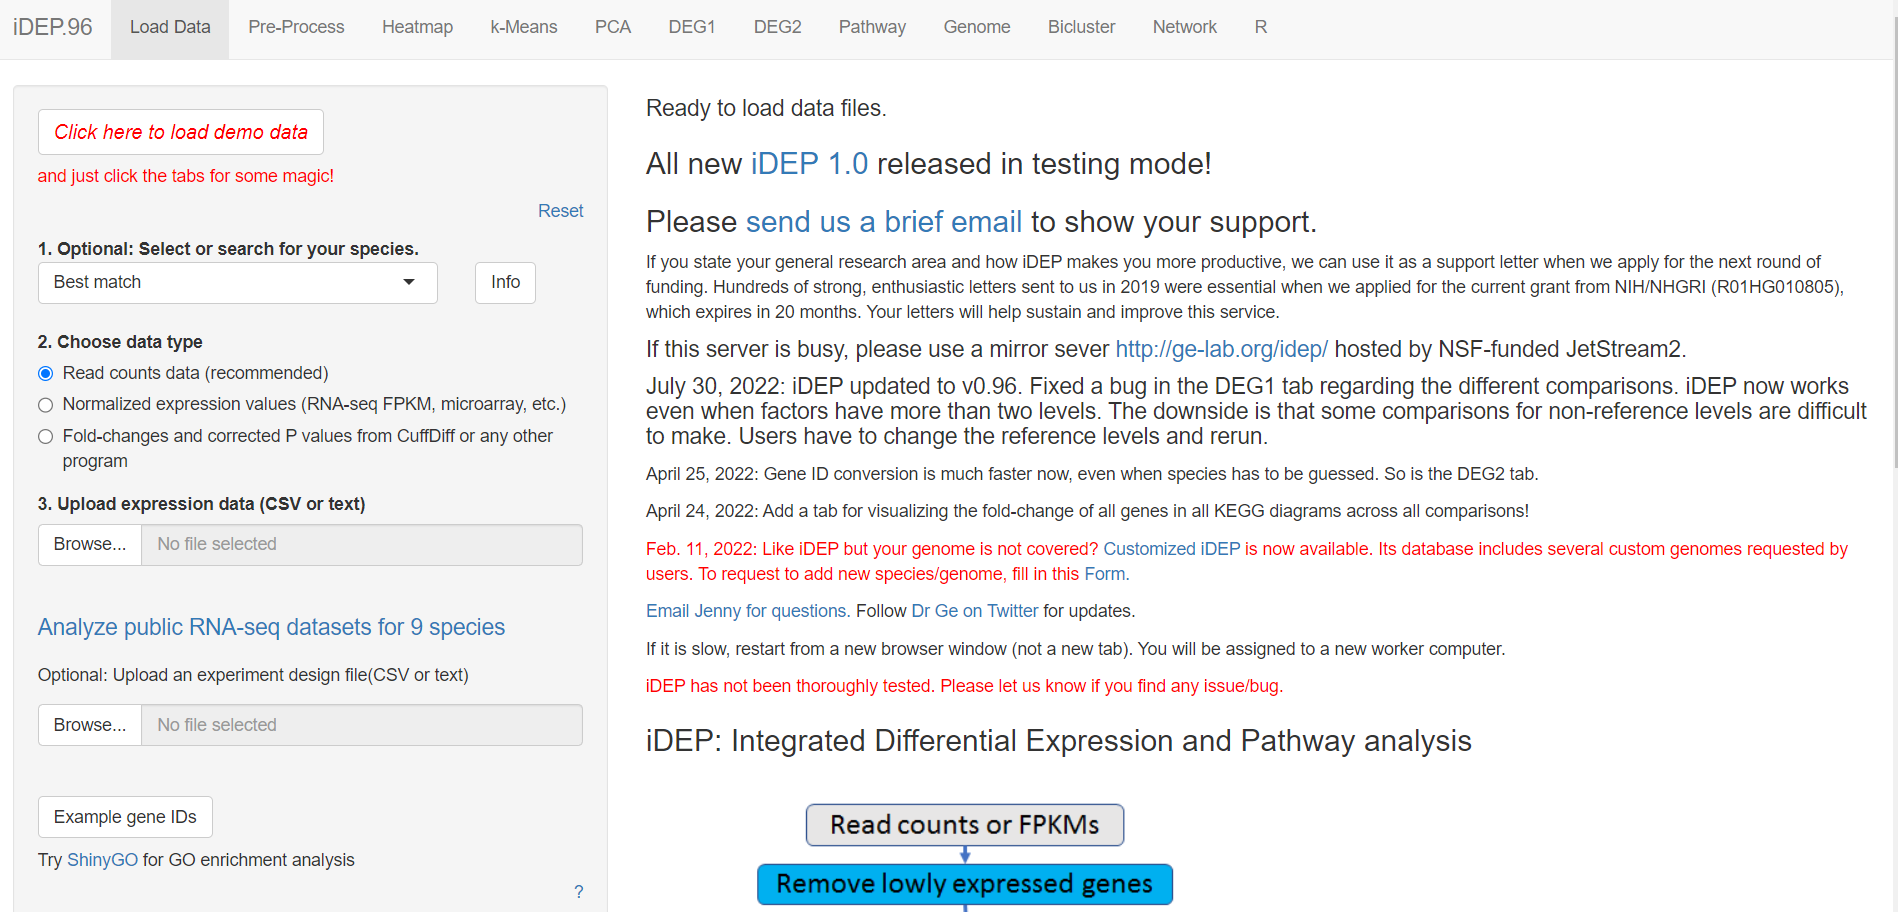The image size is (1898, 912).
Task: Follow the ShinyGO link
Action: click(x=102, y=860)
